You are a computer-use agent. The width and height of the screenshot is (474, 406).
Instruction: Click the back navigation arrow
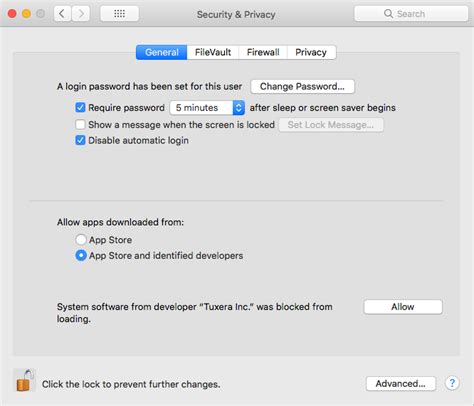click(62, 14)
